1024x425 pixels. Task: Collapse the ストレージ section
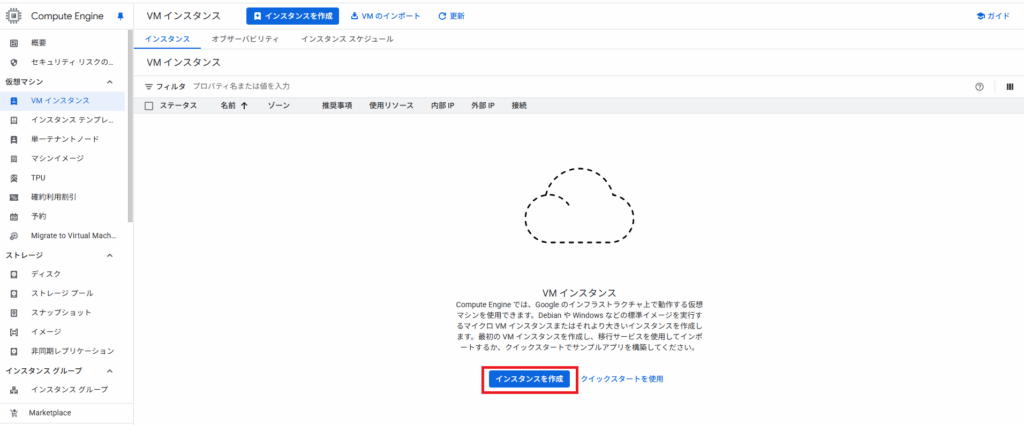pyautogui.click(x=110, y=255)
